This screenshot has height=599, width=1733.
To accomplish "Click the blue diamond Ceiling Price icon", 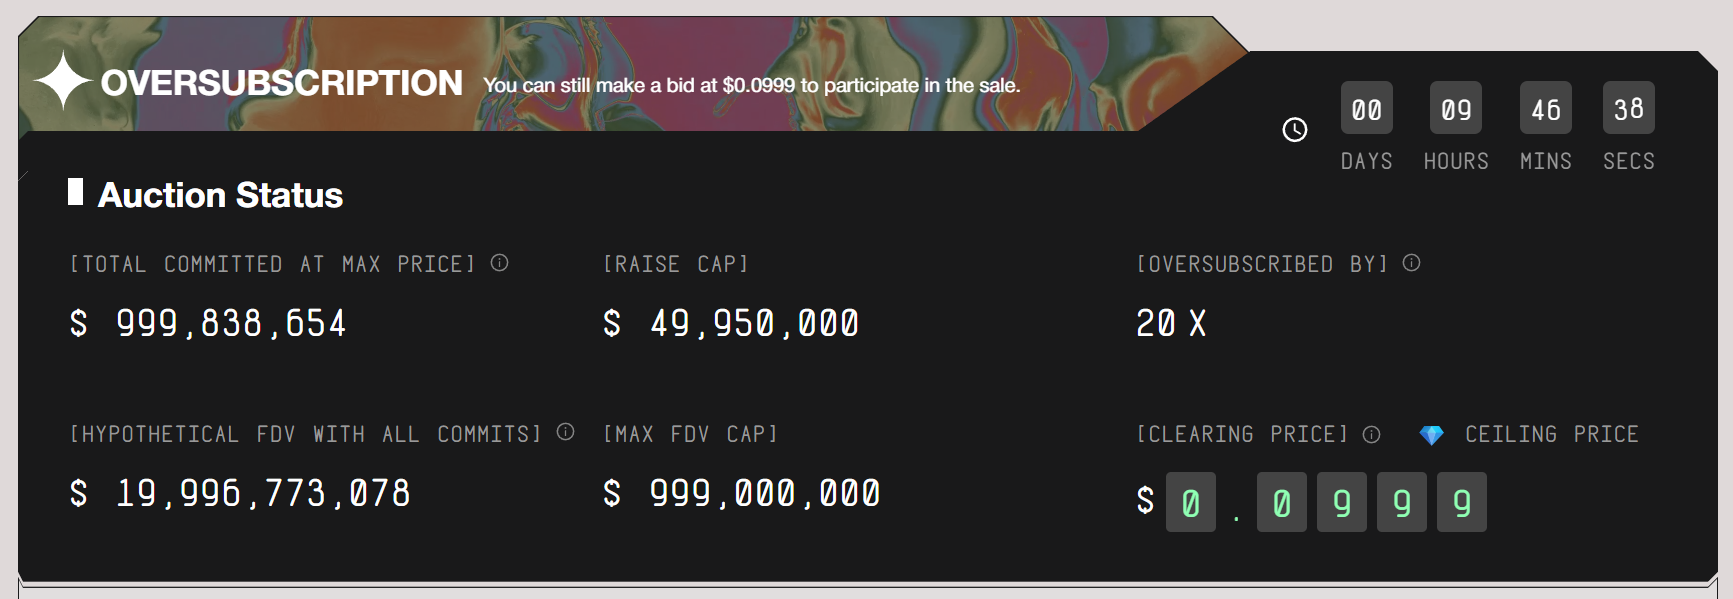I will [1432, 435].
